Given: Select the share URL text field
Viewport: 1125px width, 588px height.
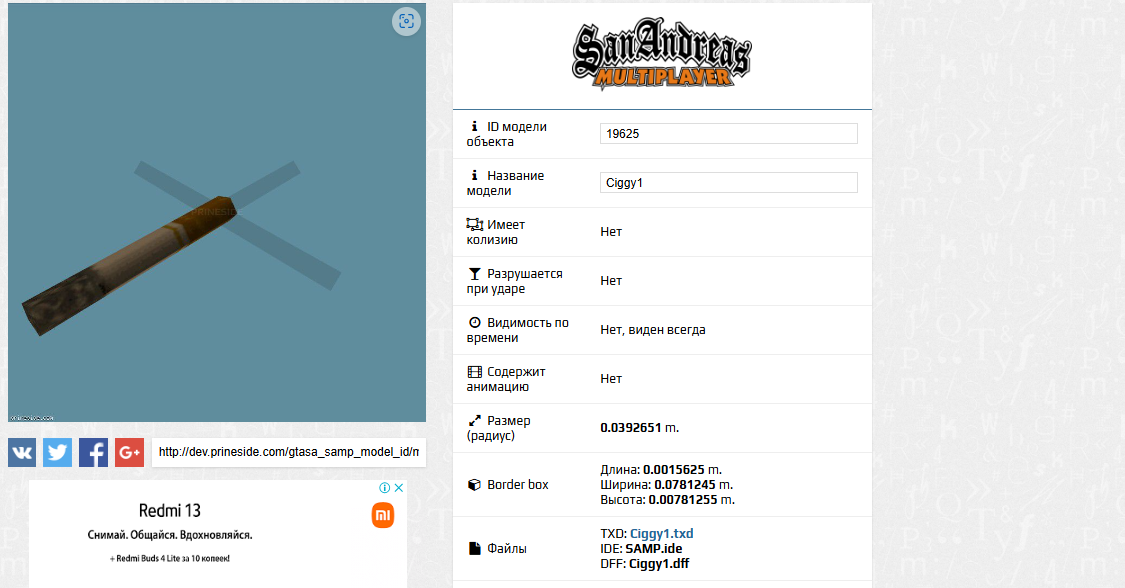Looking at the screenshot, I should coord(288,453).
